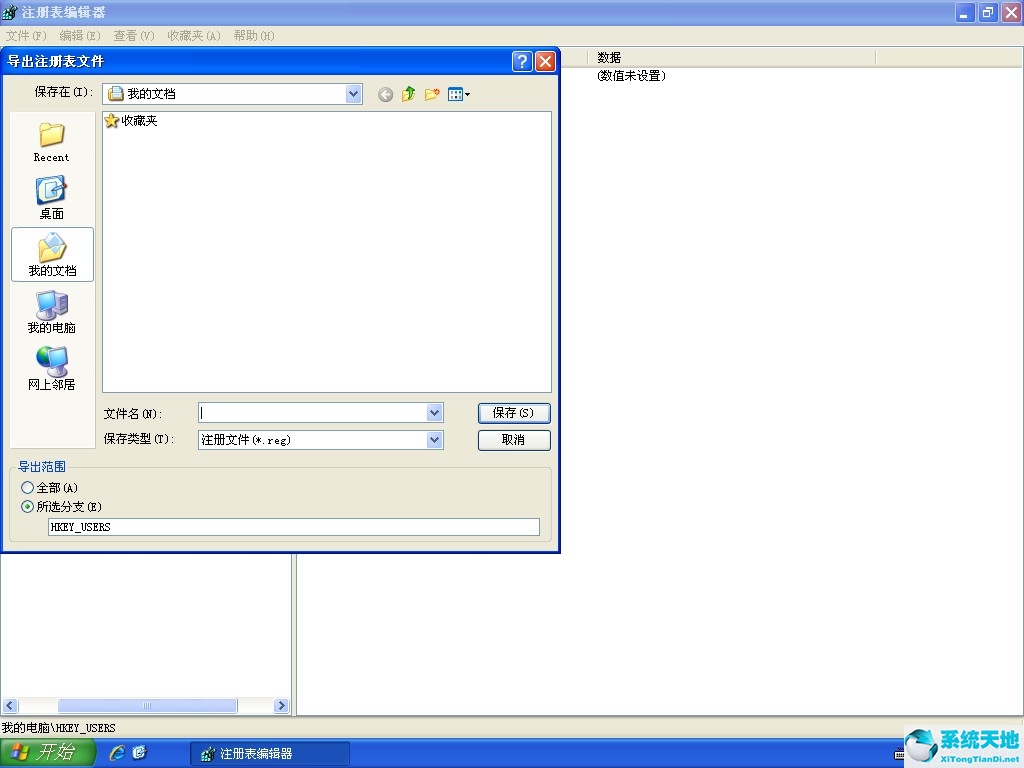
Task: Click the Recent places icon
Action: pyautogui.click(x=51, y=141)
